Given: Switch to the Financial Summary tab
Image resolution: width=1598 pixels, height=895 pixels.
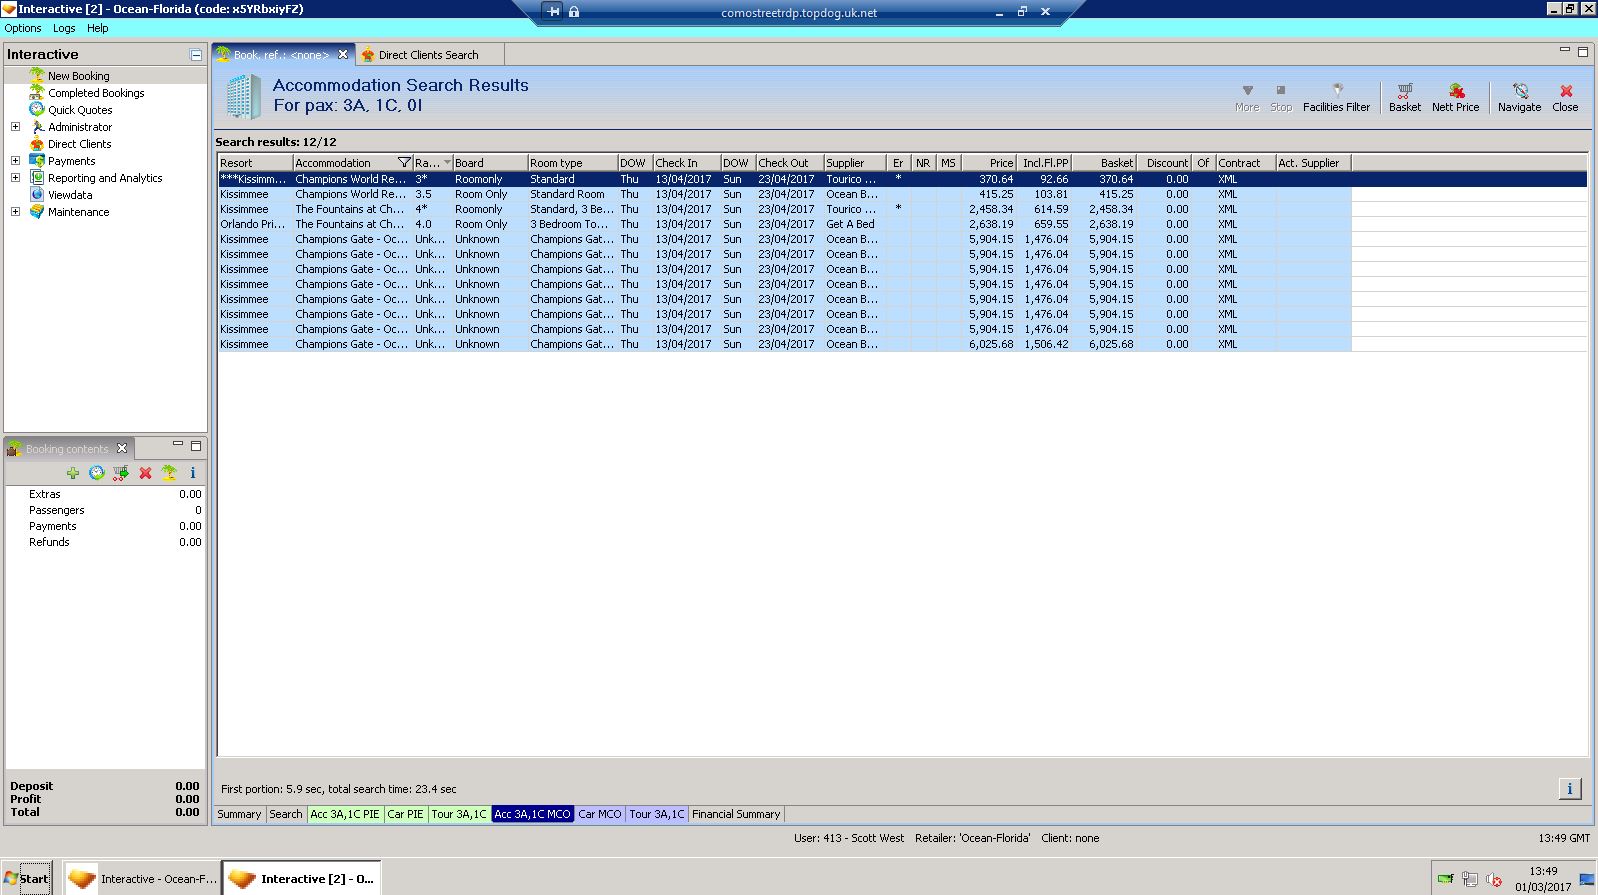Looking at the screenshot, I should tap(735, 814).
